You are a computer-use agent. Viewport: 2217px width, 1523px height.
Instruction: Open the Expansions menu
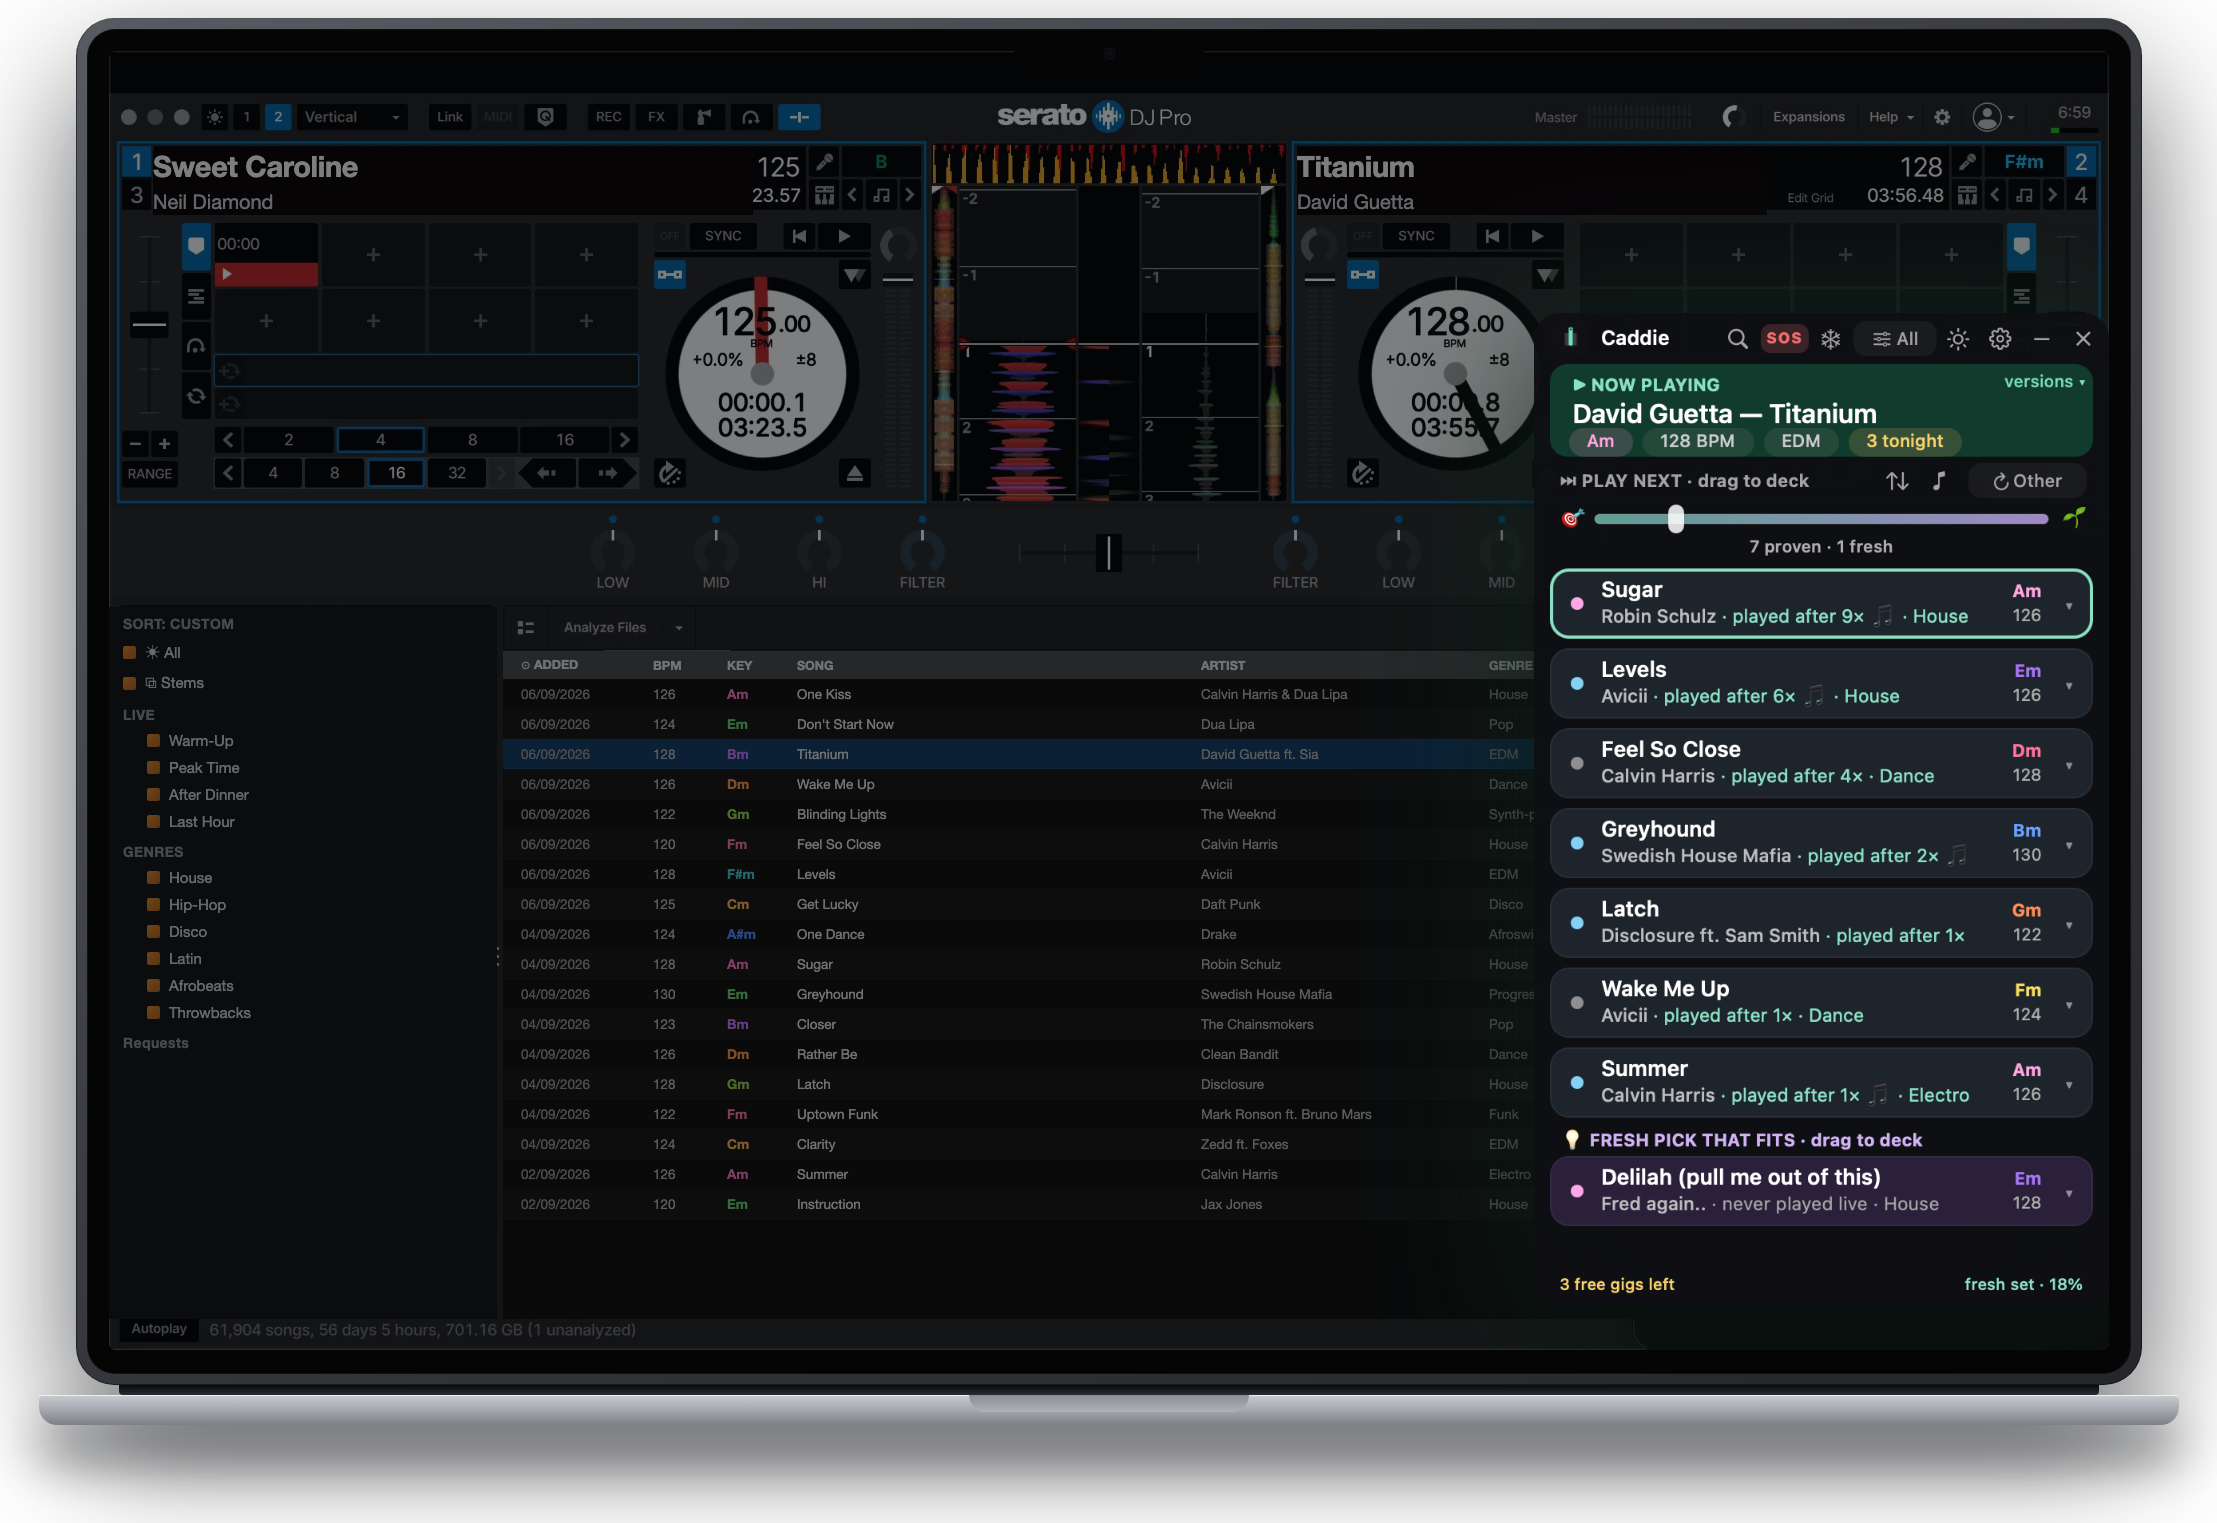click(x=1808, y=117)
